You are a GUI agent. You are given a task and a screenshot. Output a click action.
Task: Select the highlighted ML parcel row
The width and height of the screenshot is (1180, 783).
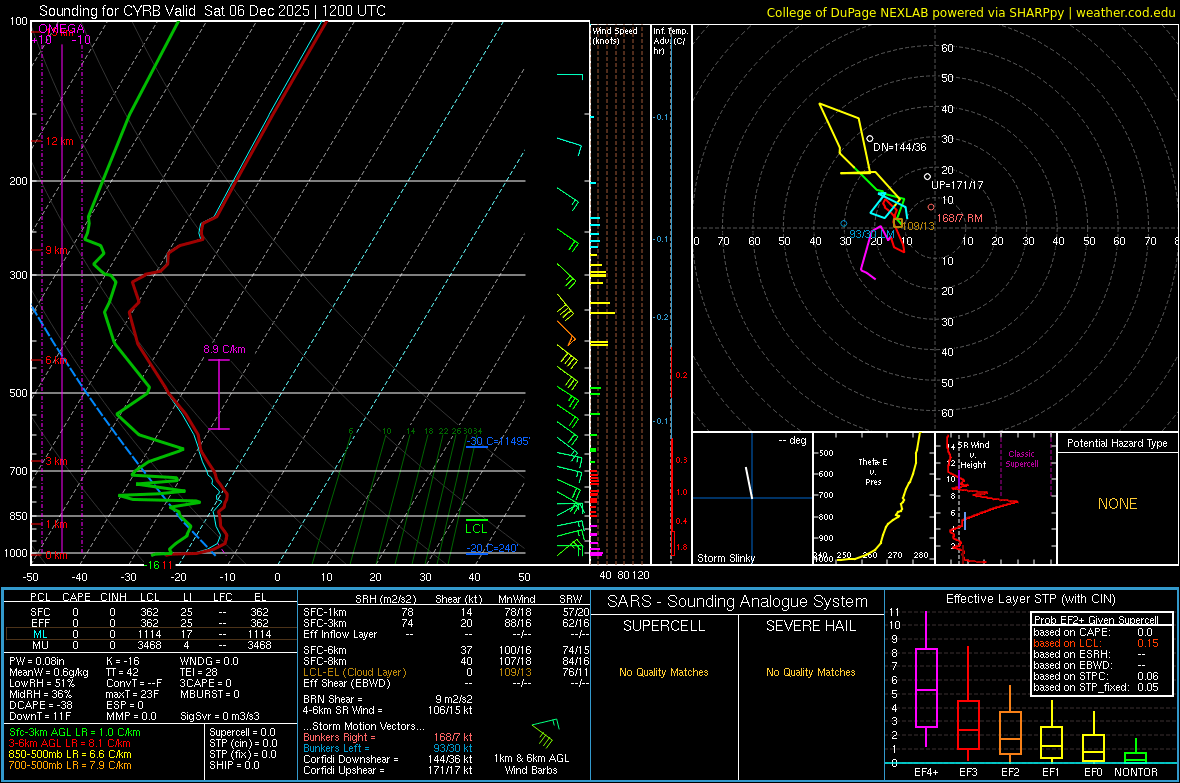[150, 634]
